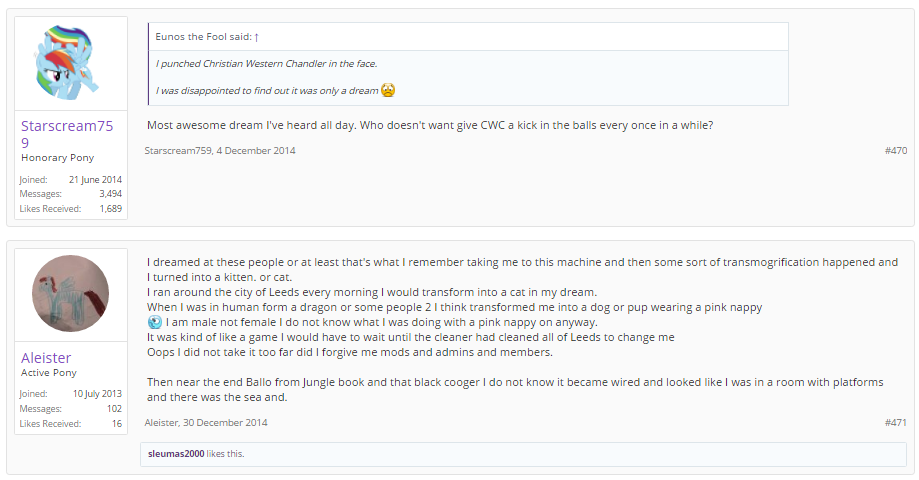This screenshot has width=919, height=480.
Task: View Aleister's 16 likes received
Action: click(x=117, y=424)
